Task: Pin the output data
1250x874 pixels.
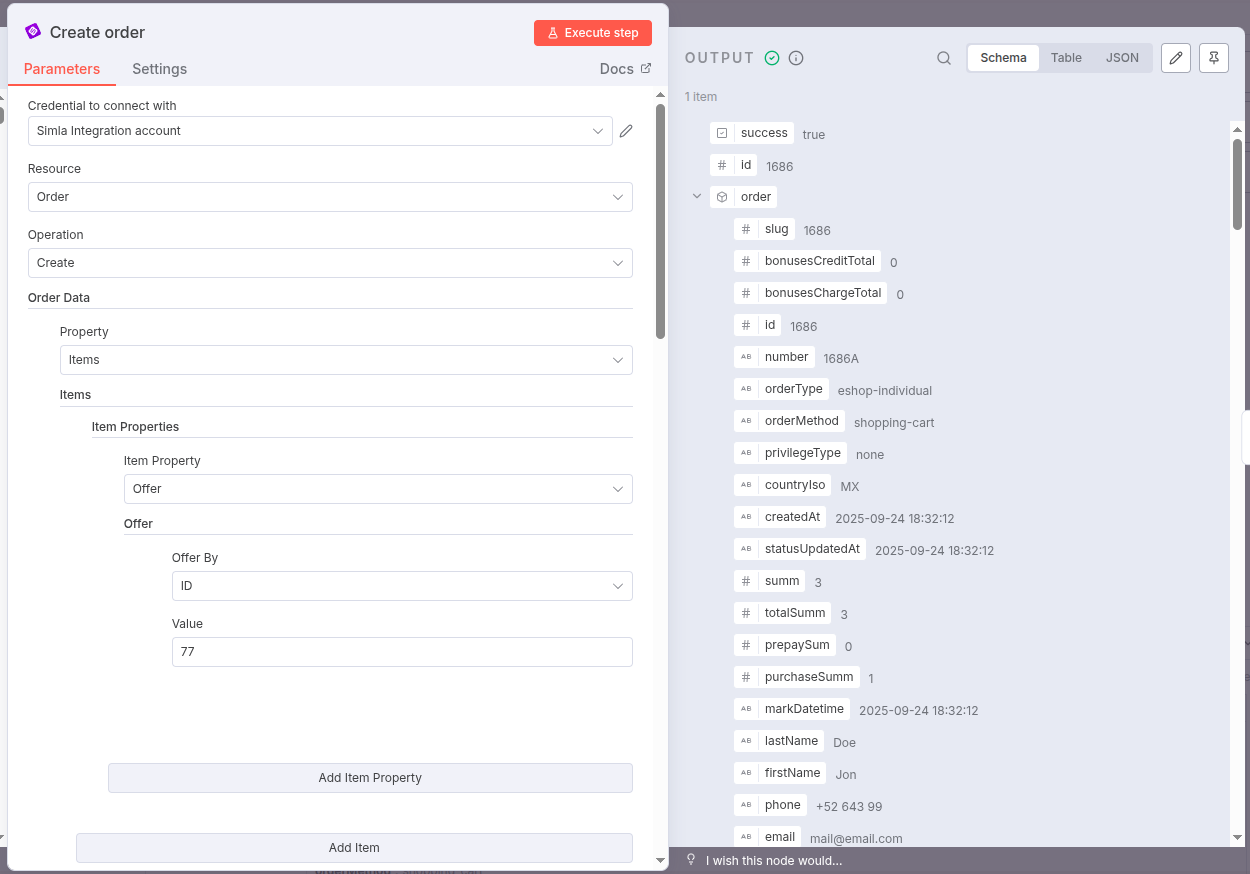Action: 1214,58
